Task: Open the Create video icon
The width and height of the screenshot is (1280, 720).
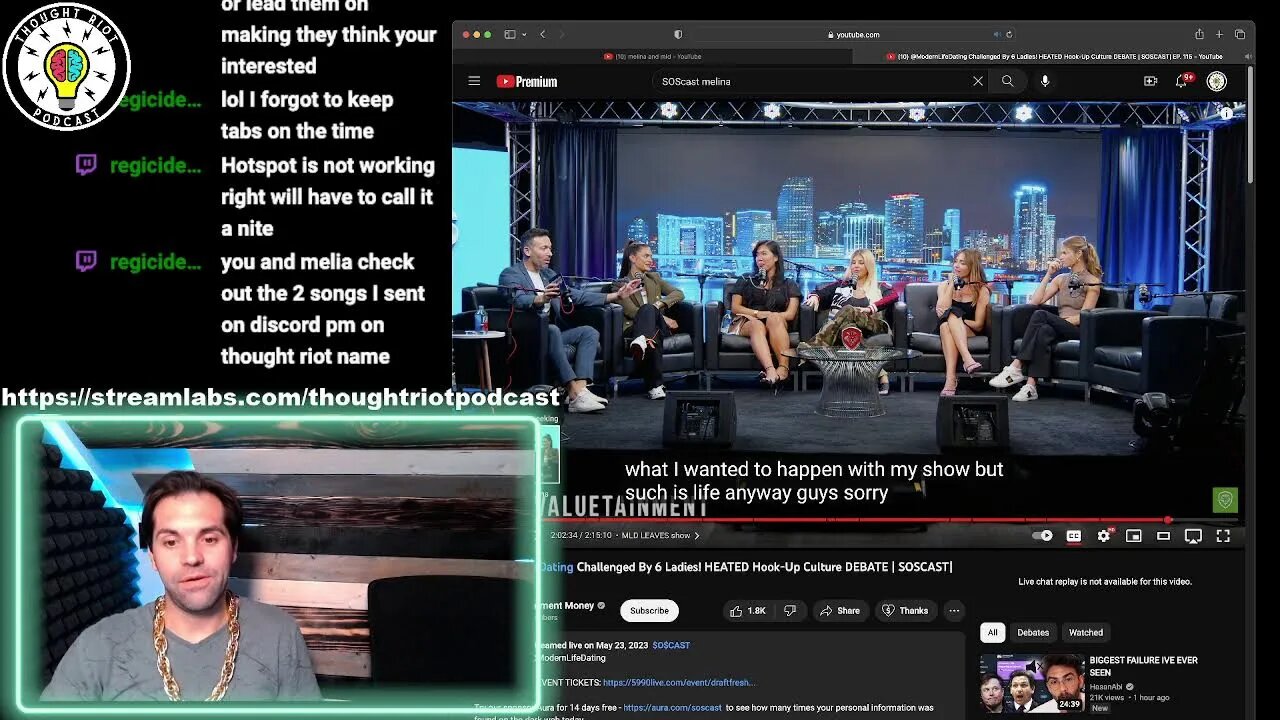Action: (x=1150, y=81)
